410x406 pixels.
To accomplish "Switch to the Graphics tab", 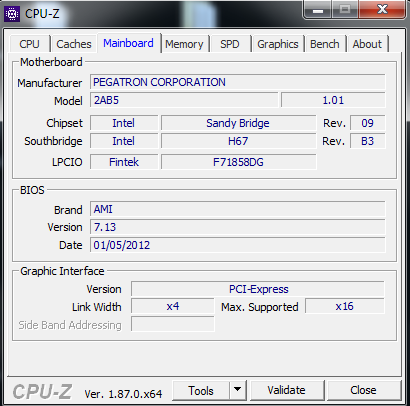I will (278, 44).
